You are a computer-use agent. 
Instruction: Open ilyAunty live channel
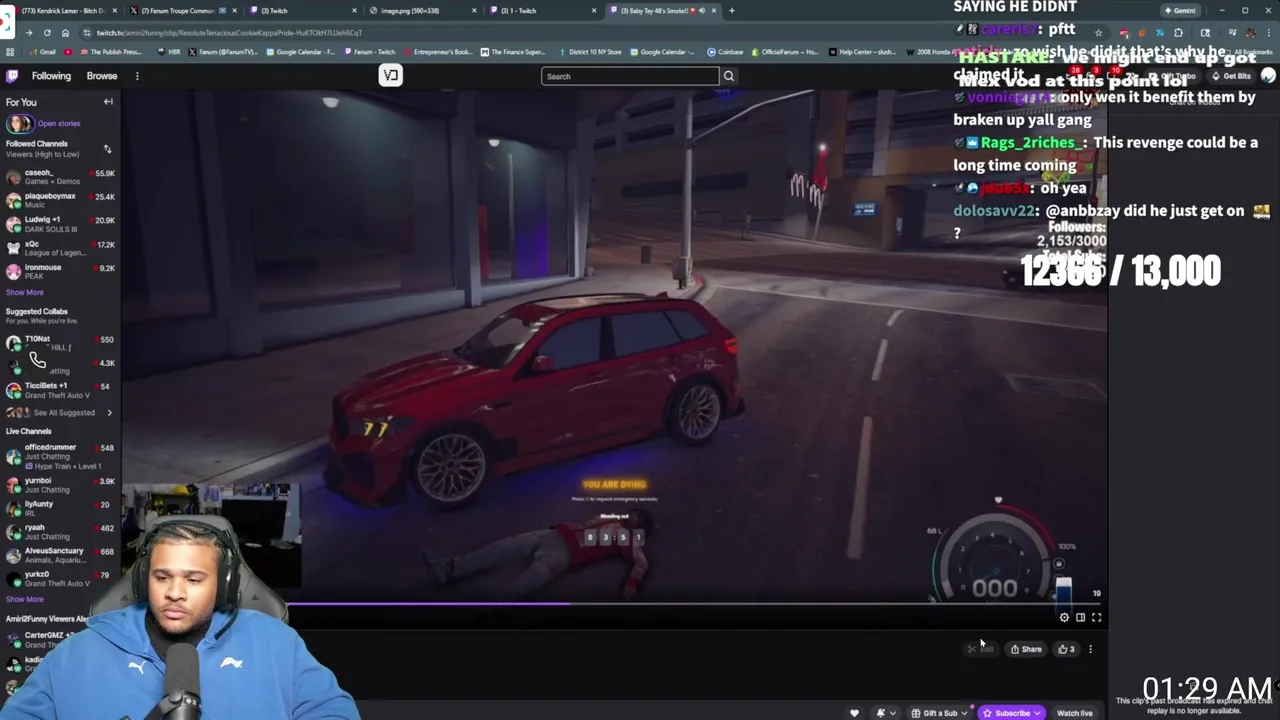coord(60,508)
